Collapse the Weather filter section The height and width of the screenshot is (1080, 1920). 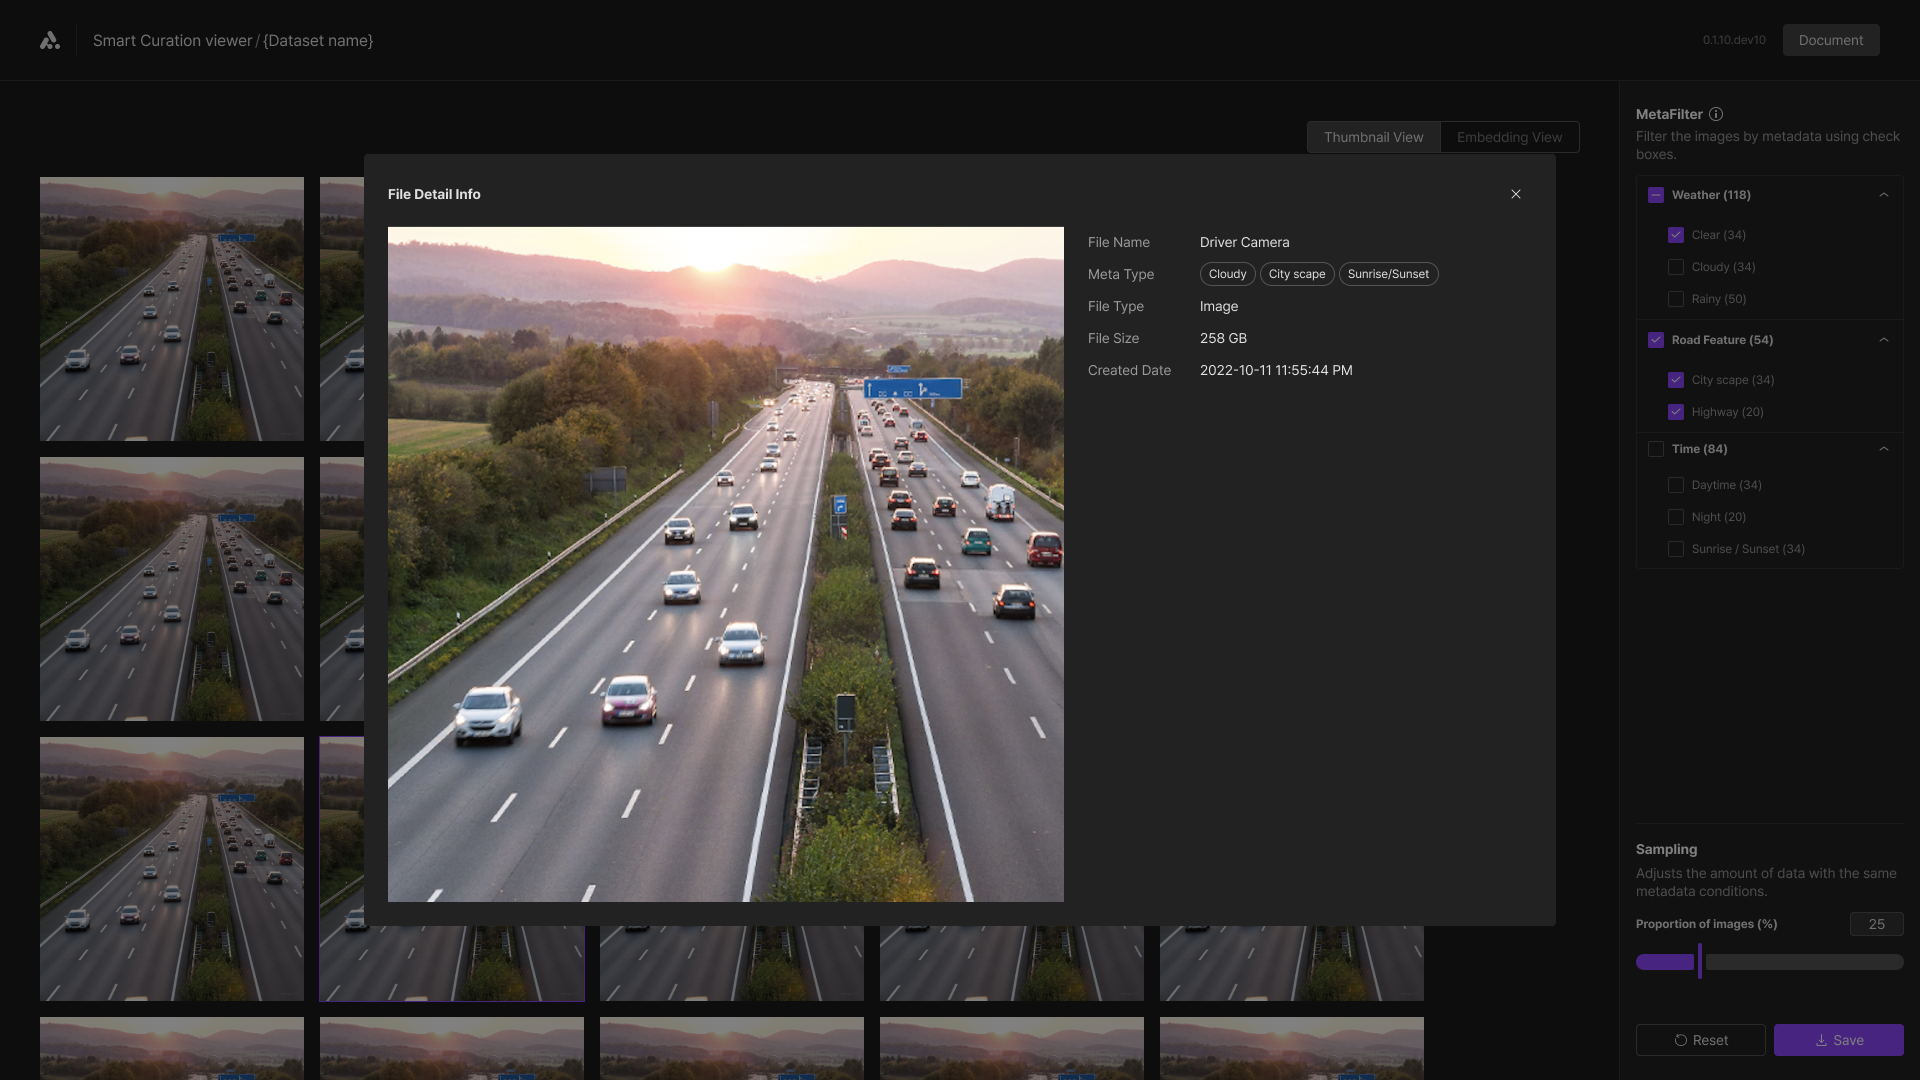pos(1884,195)
